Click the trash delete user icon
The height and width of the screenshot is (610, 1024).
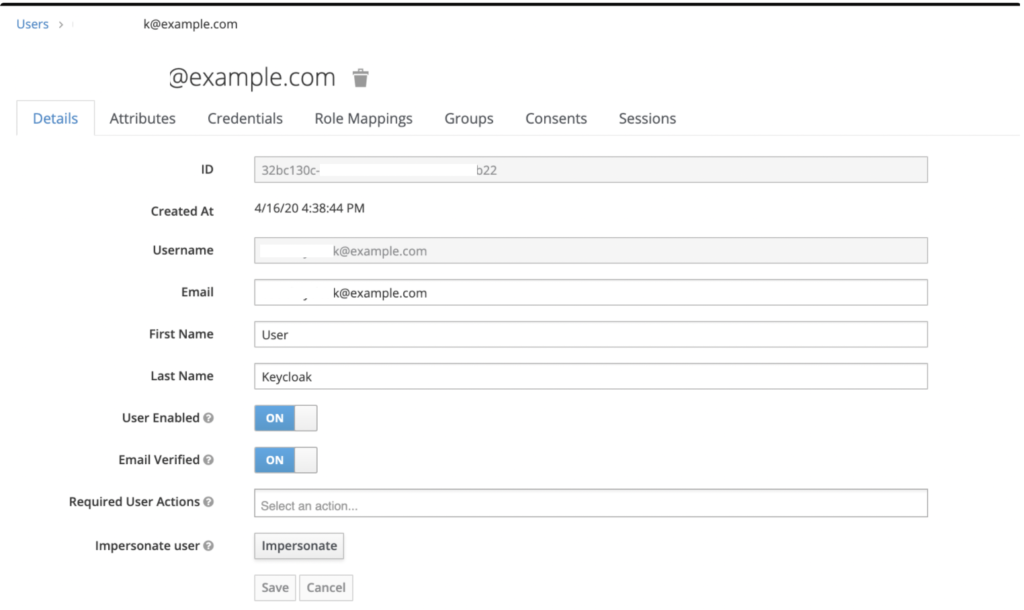click(361, 78)
